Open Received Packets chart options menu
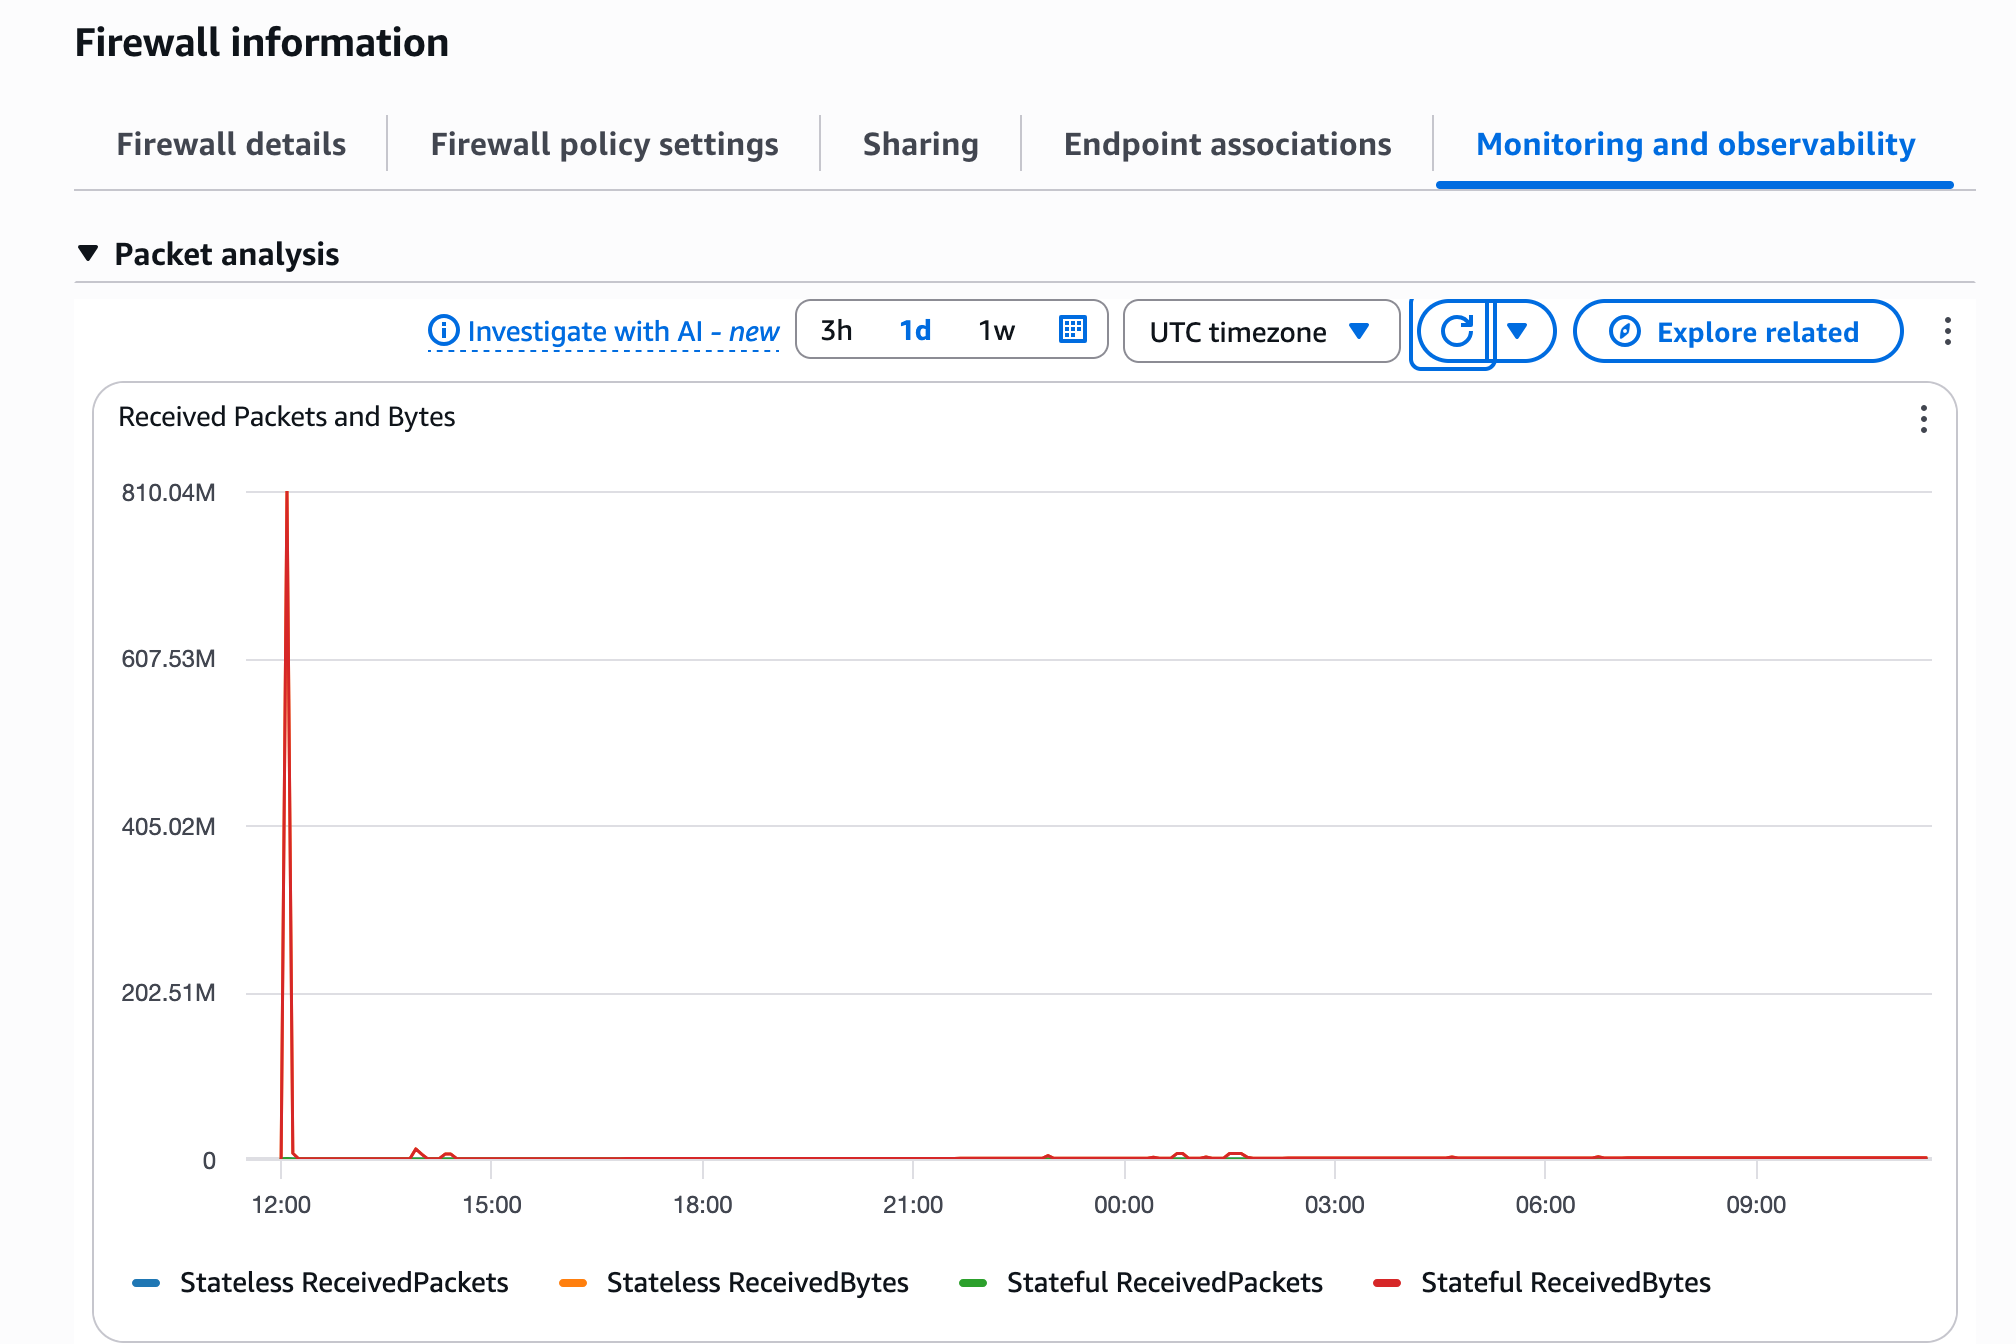This screenshot has width=2016, height=1344. point(1923,419)
